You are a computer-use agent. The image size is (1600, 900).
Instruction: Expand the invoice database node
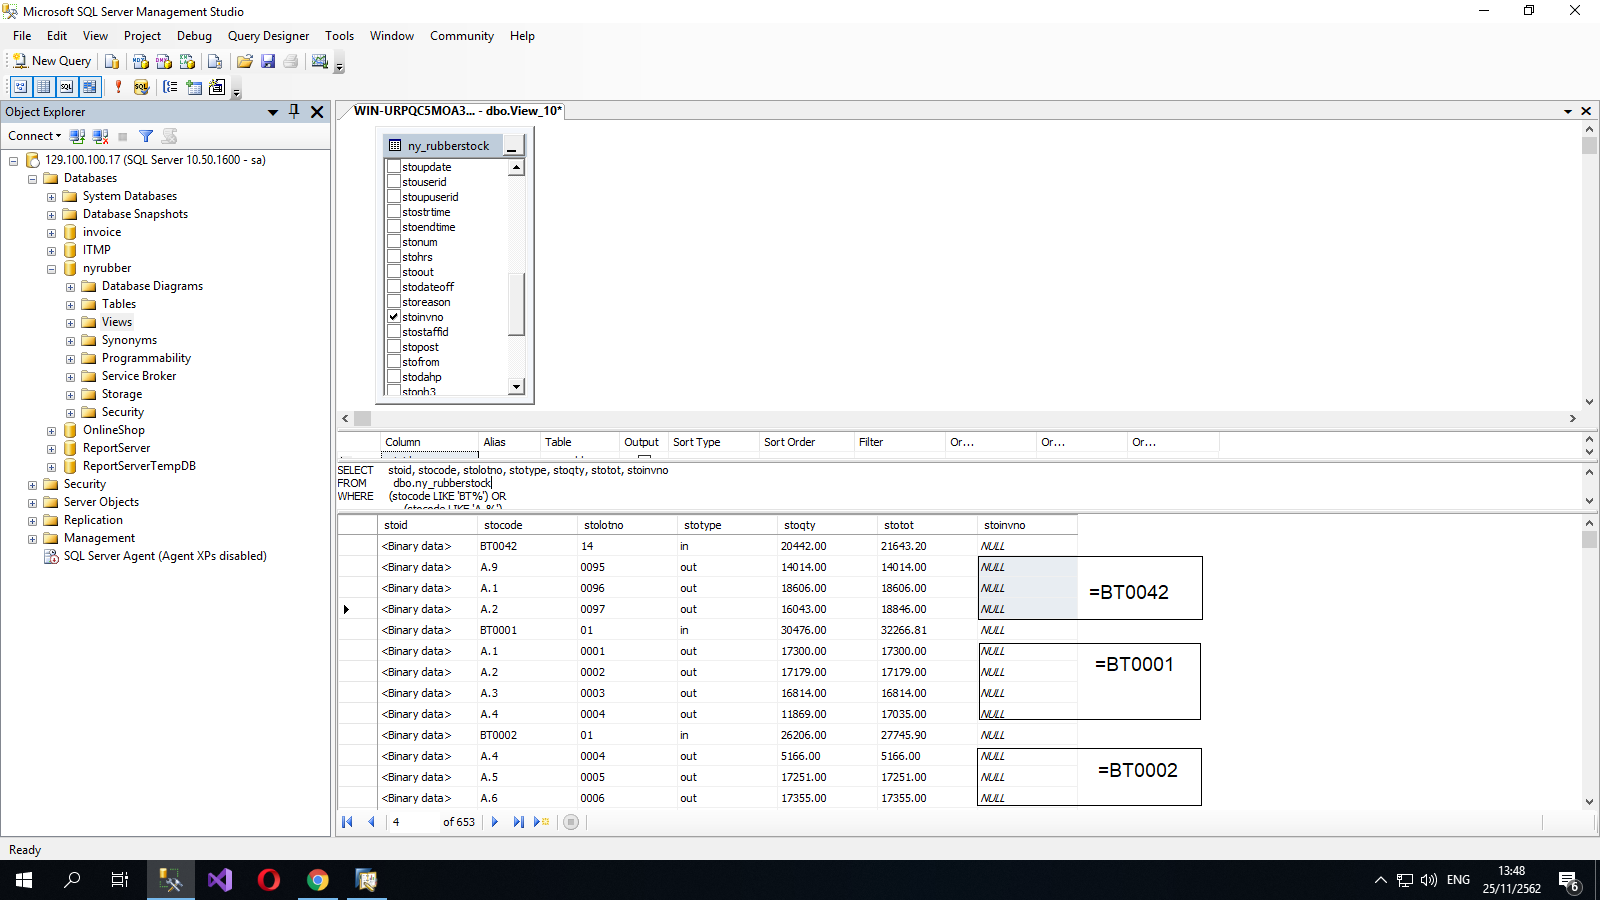[x=51, y=233]
